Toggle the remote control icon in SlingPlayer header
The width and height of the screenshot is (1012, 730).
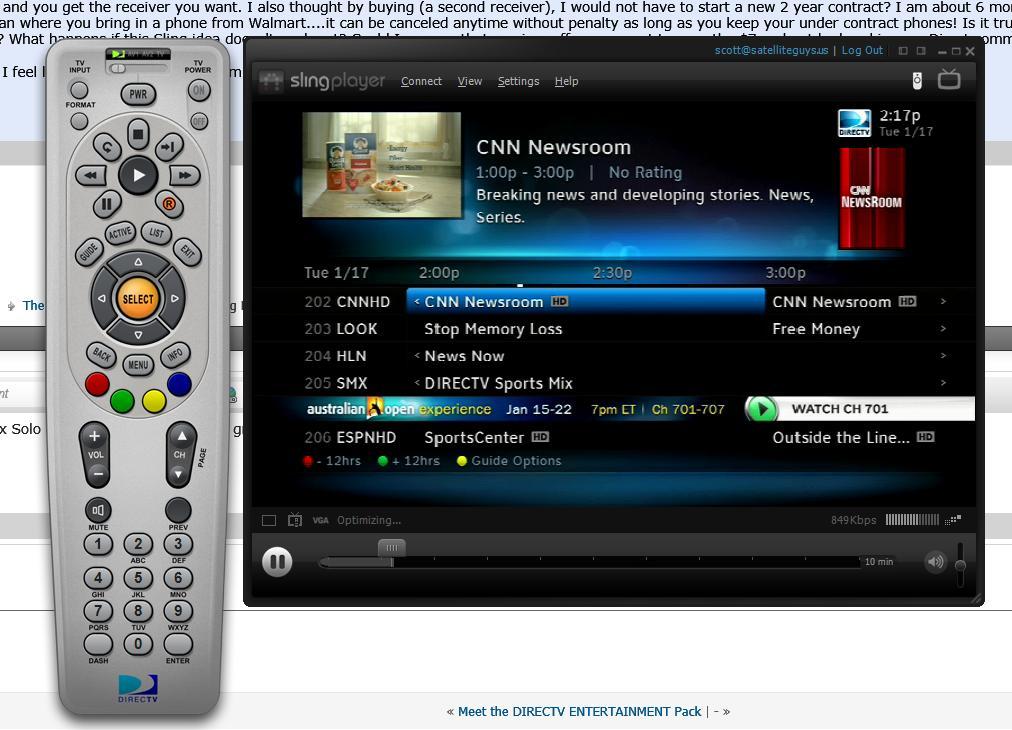[917, 81]
